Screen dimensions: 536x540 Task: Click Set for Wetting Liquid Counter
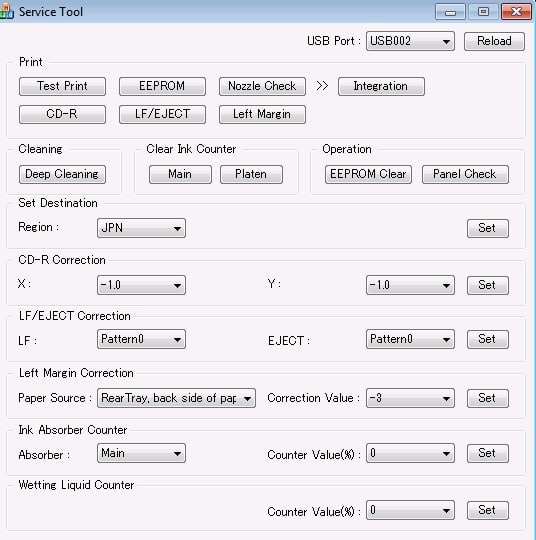pyautogui.click(x=487, y=510)
